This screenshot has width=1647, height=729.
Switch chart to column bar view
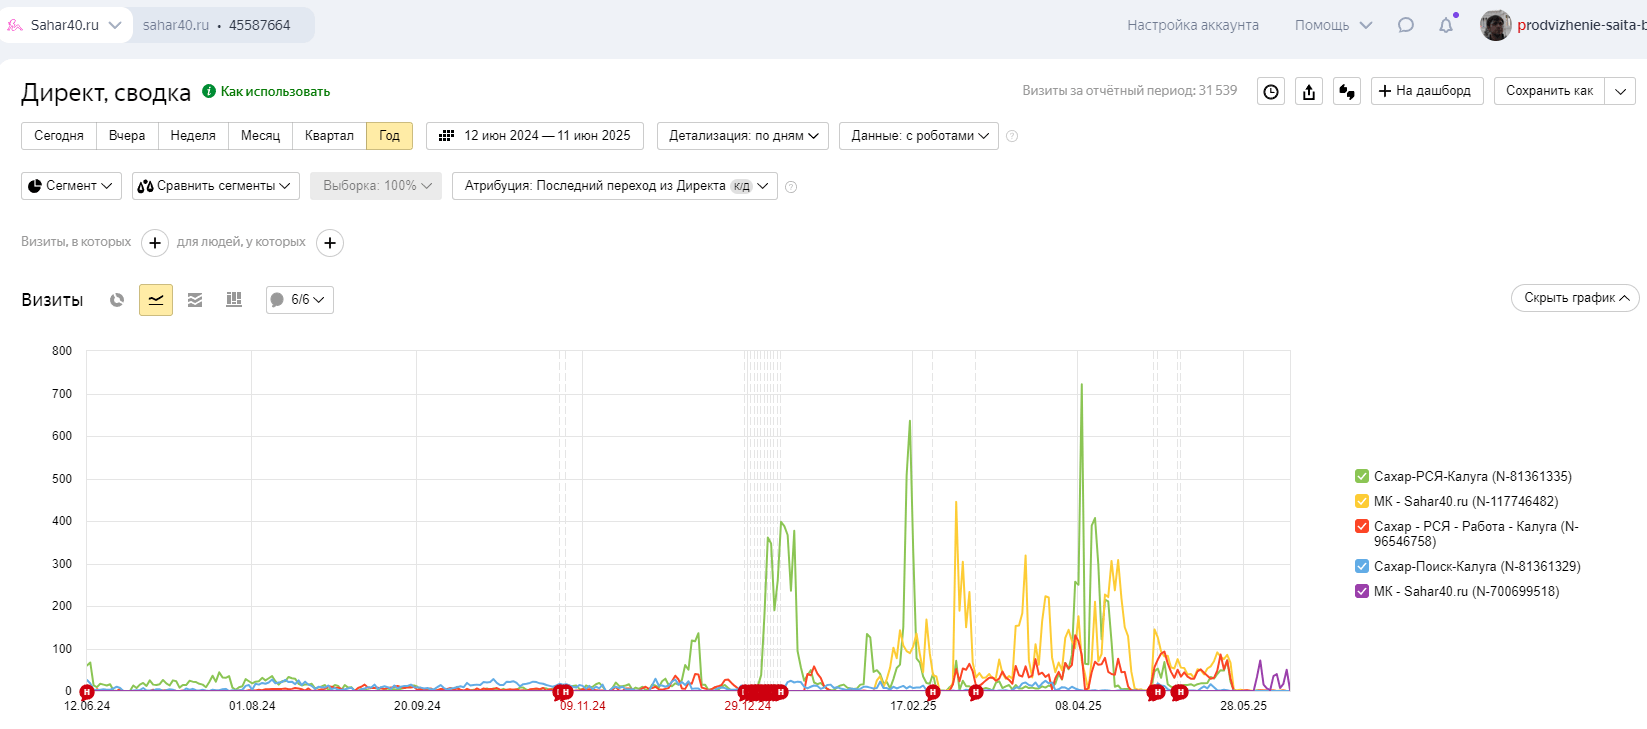tap(234, 300)
